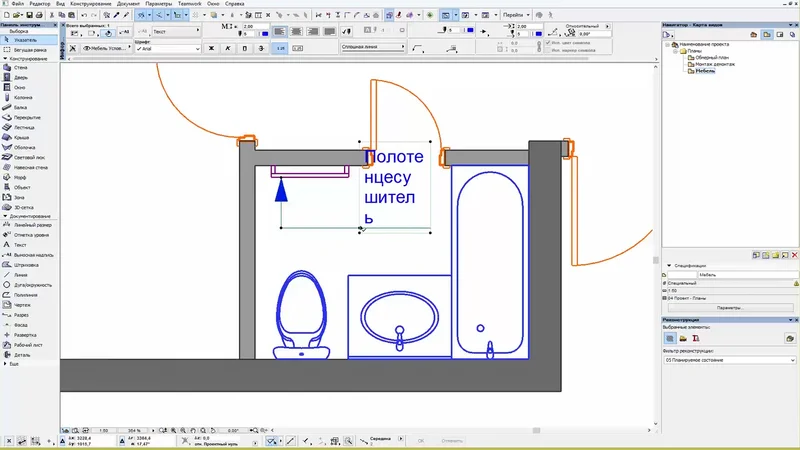This screenshot has height=450, width=800.
Task: Click the Планы folder in the Navigator
Action: coord(694,51)
